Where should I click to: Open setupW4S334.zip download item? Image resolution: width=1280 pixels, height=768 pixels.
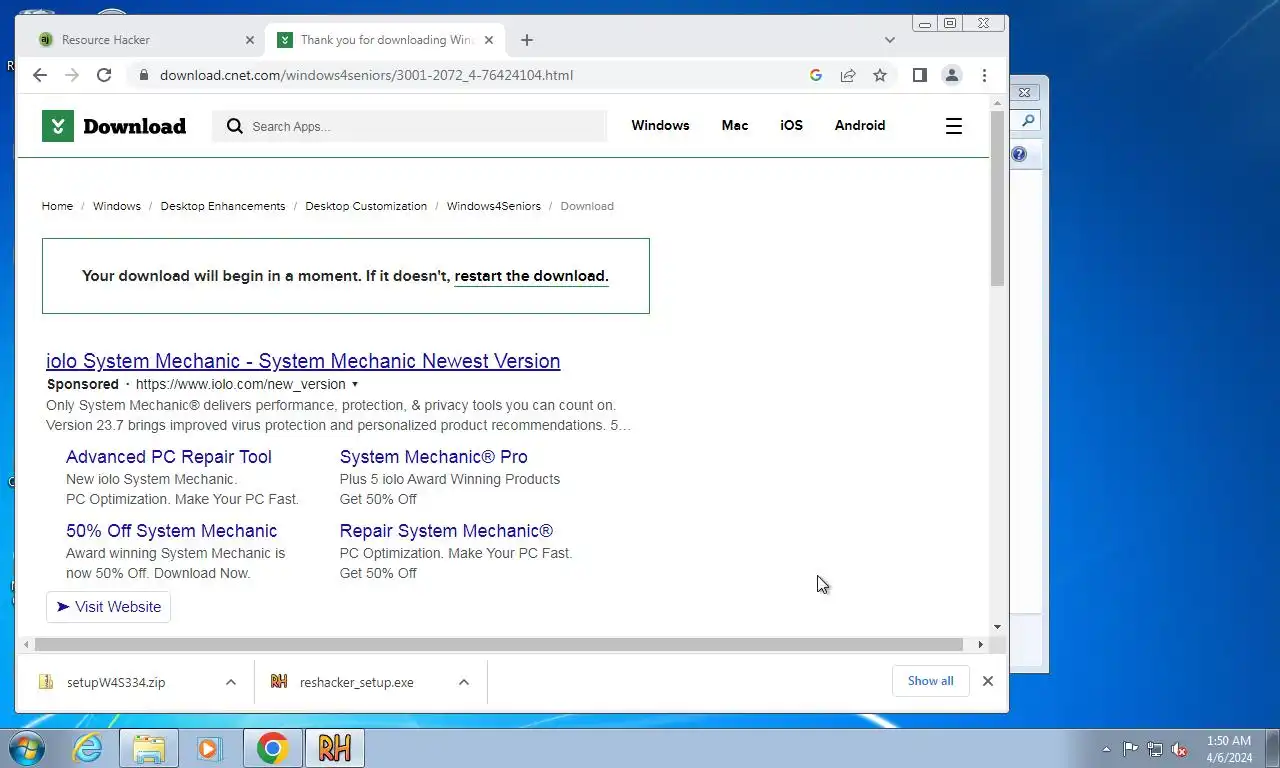point(116,682)
